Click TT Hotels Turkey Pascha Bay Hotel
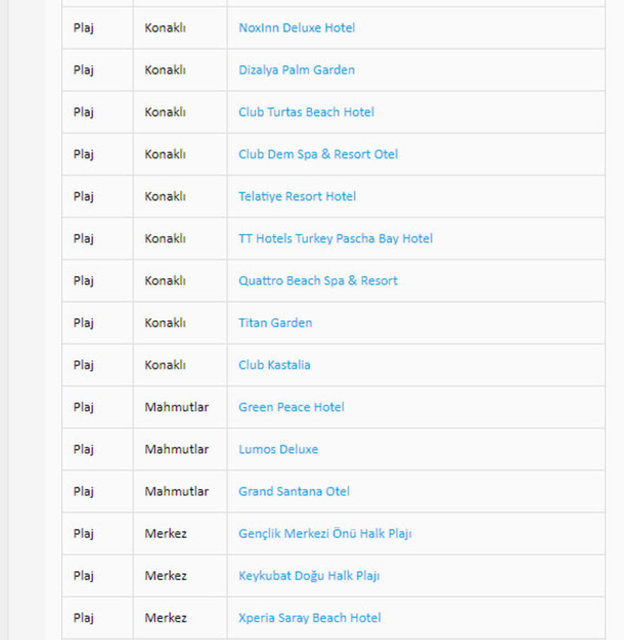Screen dimensions: 624x640 [x=335, y=239]
